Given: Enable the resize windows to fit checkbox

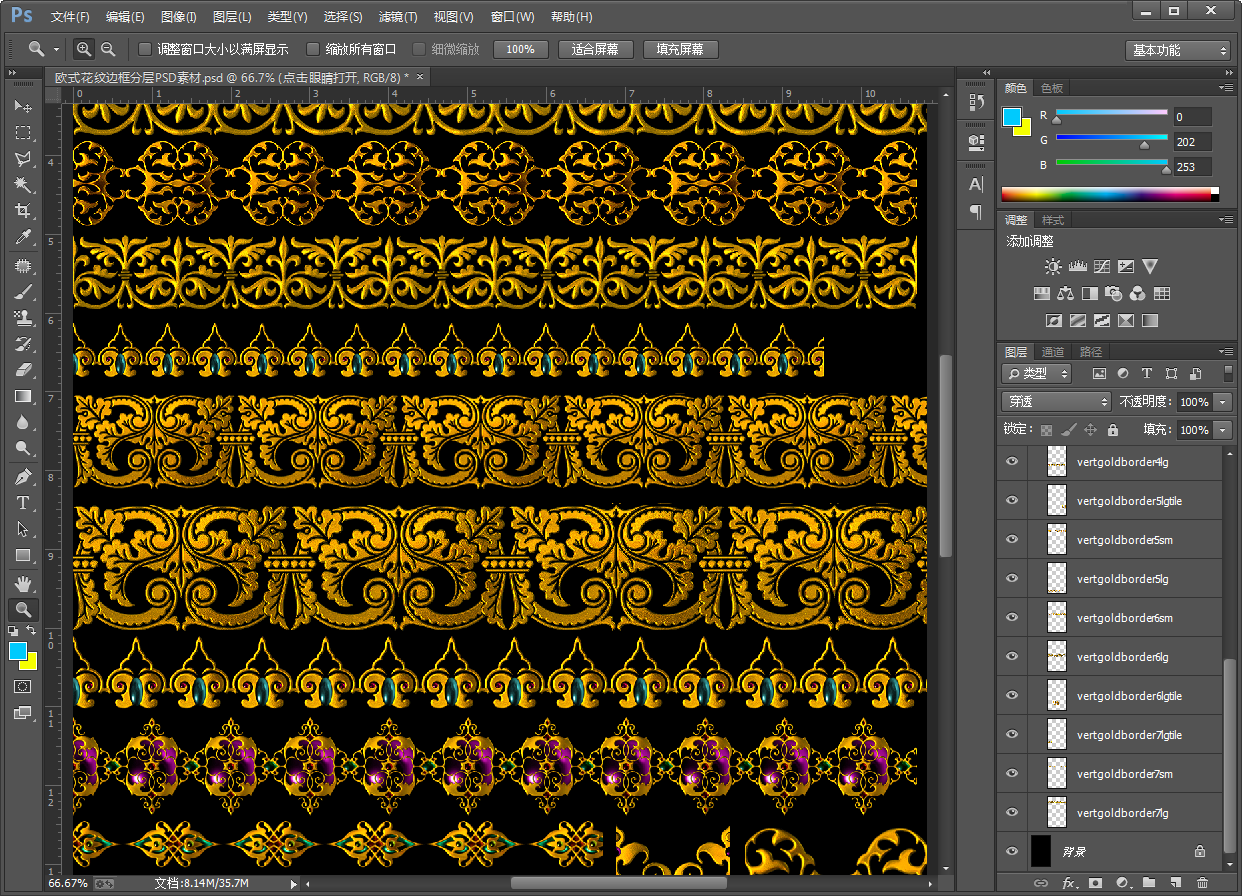Looking at the screenshot, I should tap(145, 49).
